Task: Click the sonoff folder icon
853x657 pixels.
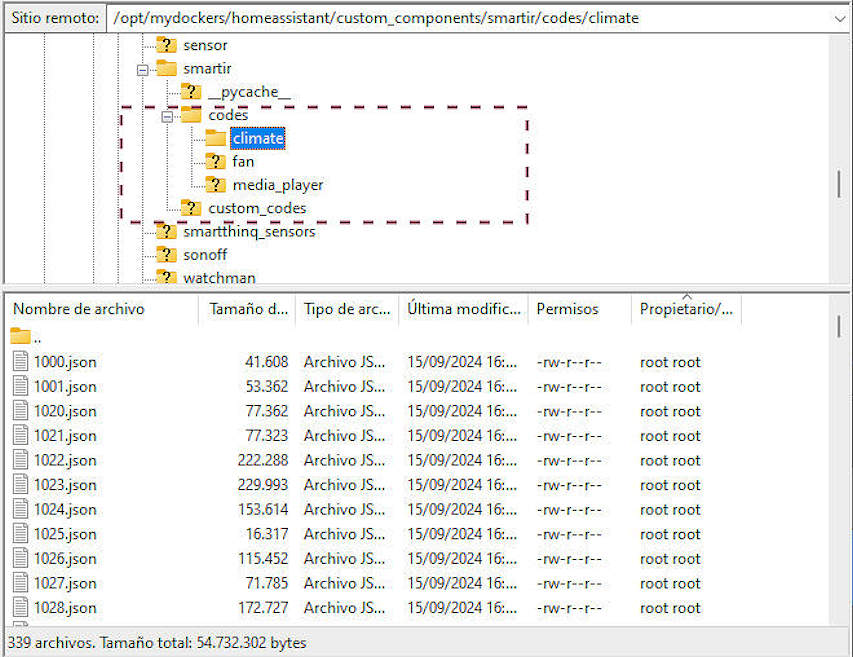Action: tap(166, 255)
